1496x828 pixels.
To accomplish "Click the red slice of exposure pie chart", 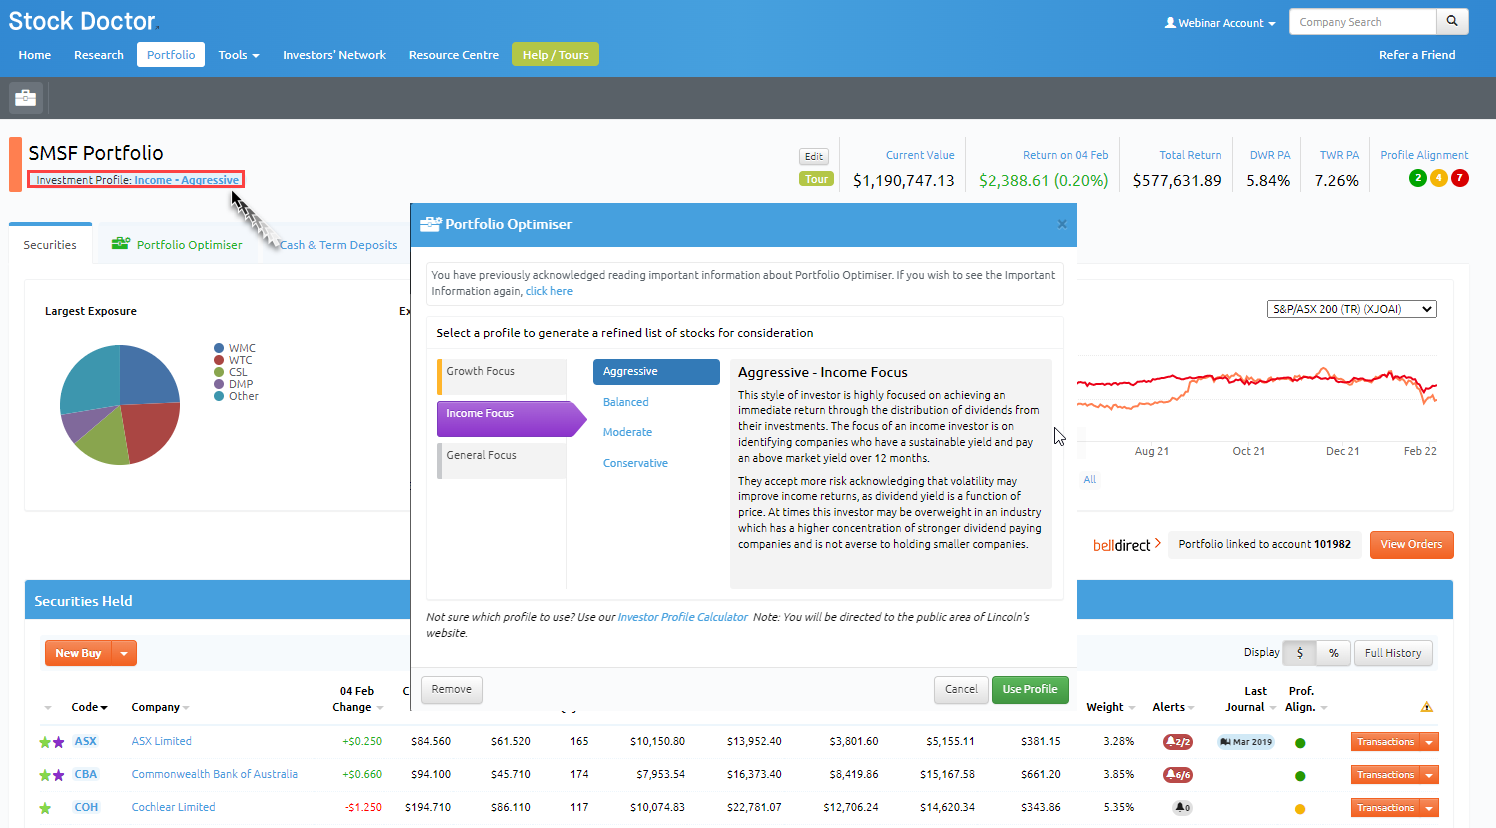I will click(x=152, y=430).
